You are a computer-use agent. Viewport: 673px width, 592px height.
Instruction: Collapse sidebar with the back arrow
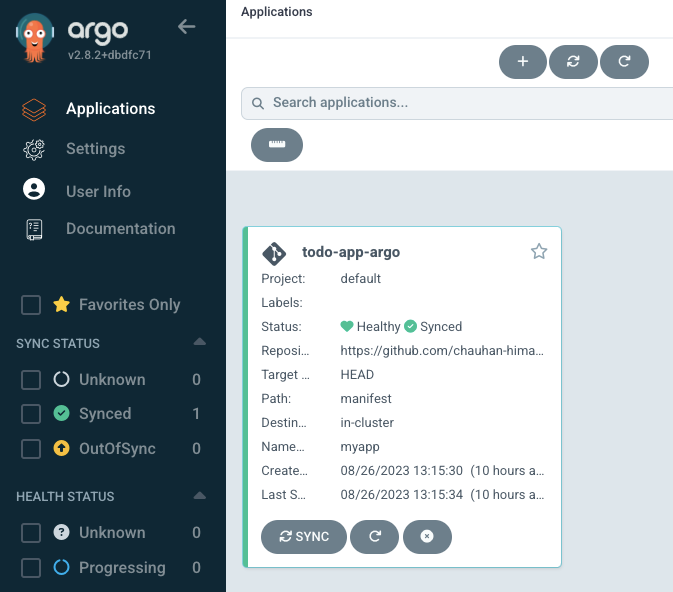click(187, 27)
